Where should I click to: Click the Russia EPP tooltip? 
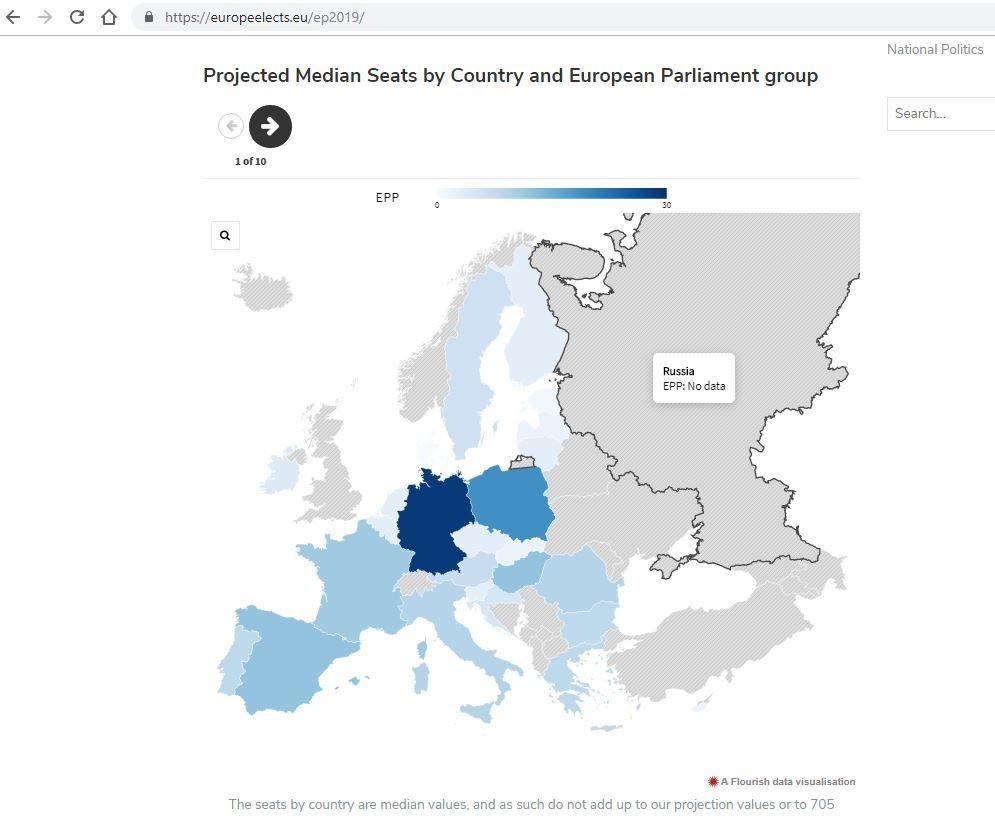pyautogui.click(x=694, y=378)
